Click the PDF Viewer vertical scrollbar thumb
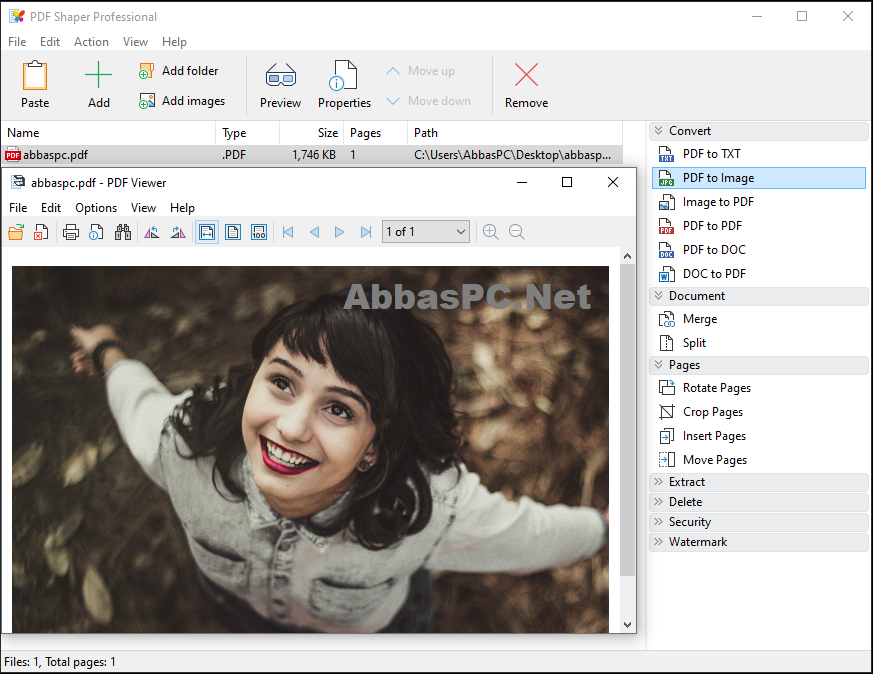Viewport: 873px width, 674px height. pyautogui.click(x=627, y=420)
